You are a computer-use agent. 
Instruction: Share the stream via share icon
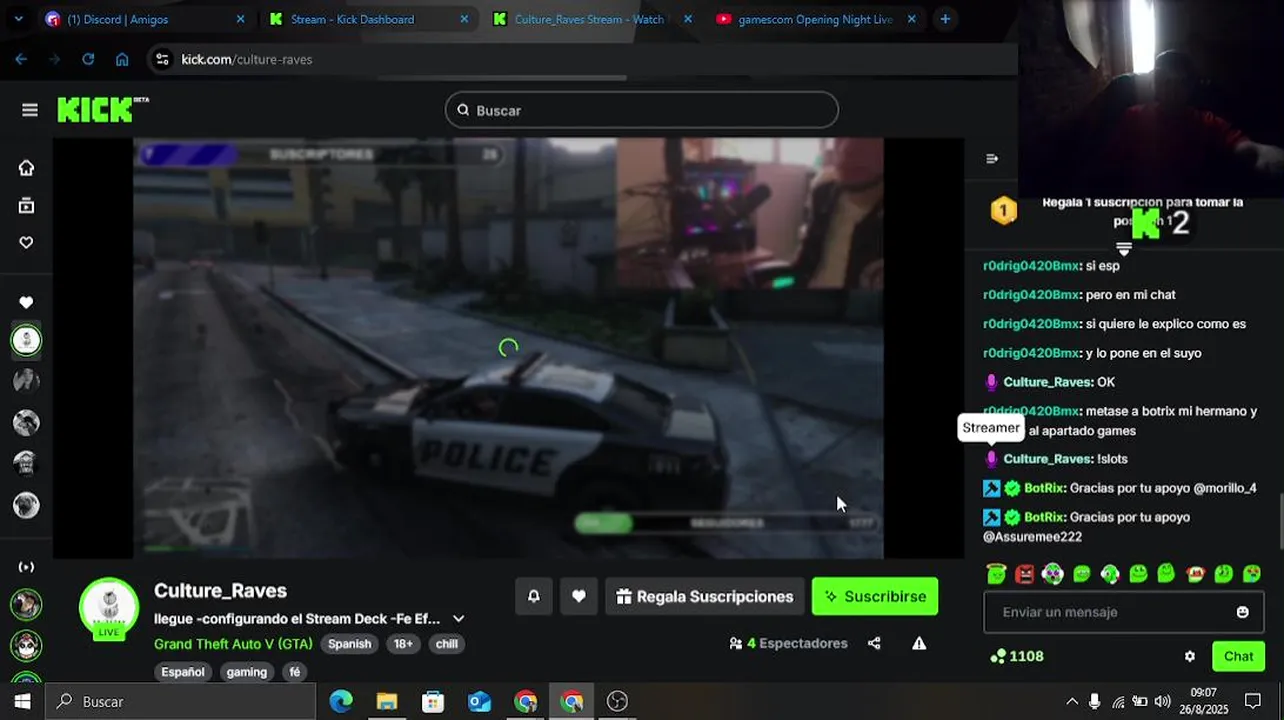click(874, 643)
